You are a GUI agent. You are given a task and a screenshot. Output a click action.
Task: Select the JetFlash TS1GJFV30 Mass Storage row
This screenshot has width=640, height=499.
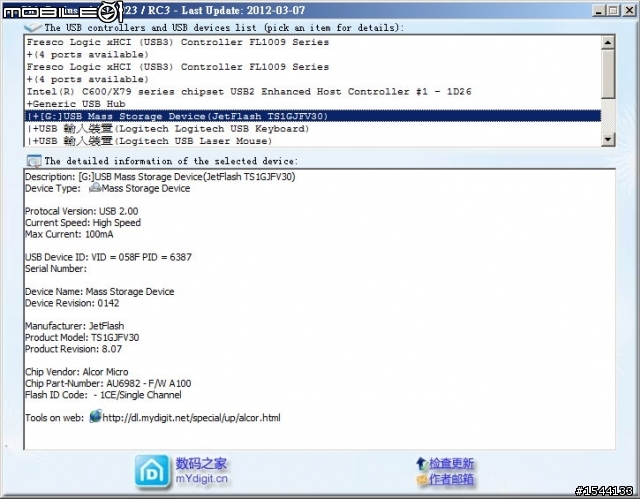[312, 116]
